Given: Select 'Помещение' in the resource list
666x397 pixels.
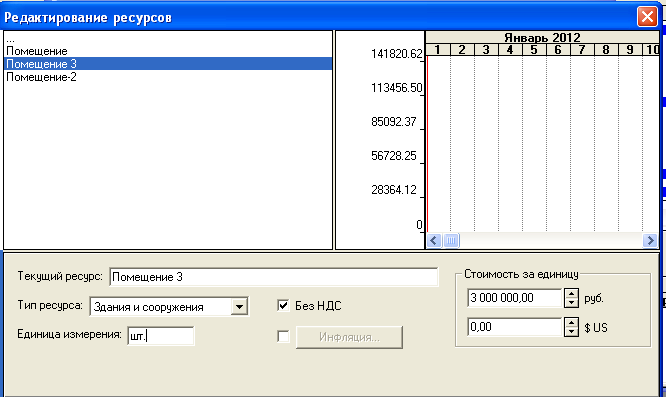Looking at the screenshot, I should point(168,51).
